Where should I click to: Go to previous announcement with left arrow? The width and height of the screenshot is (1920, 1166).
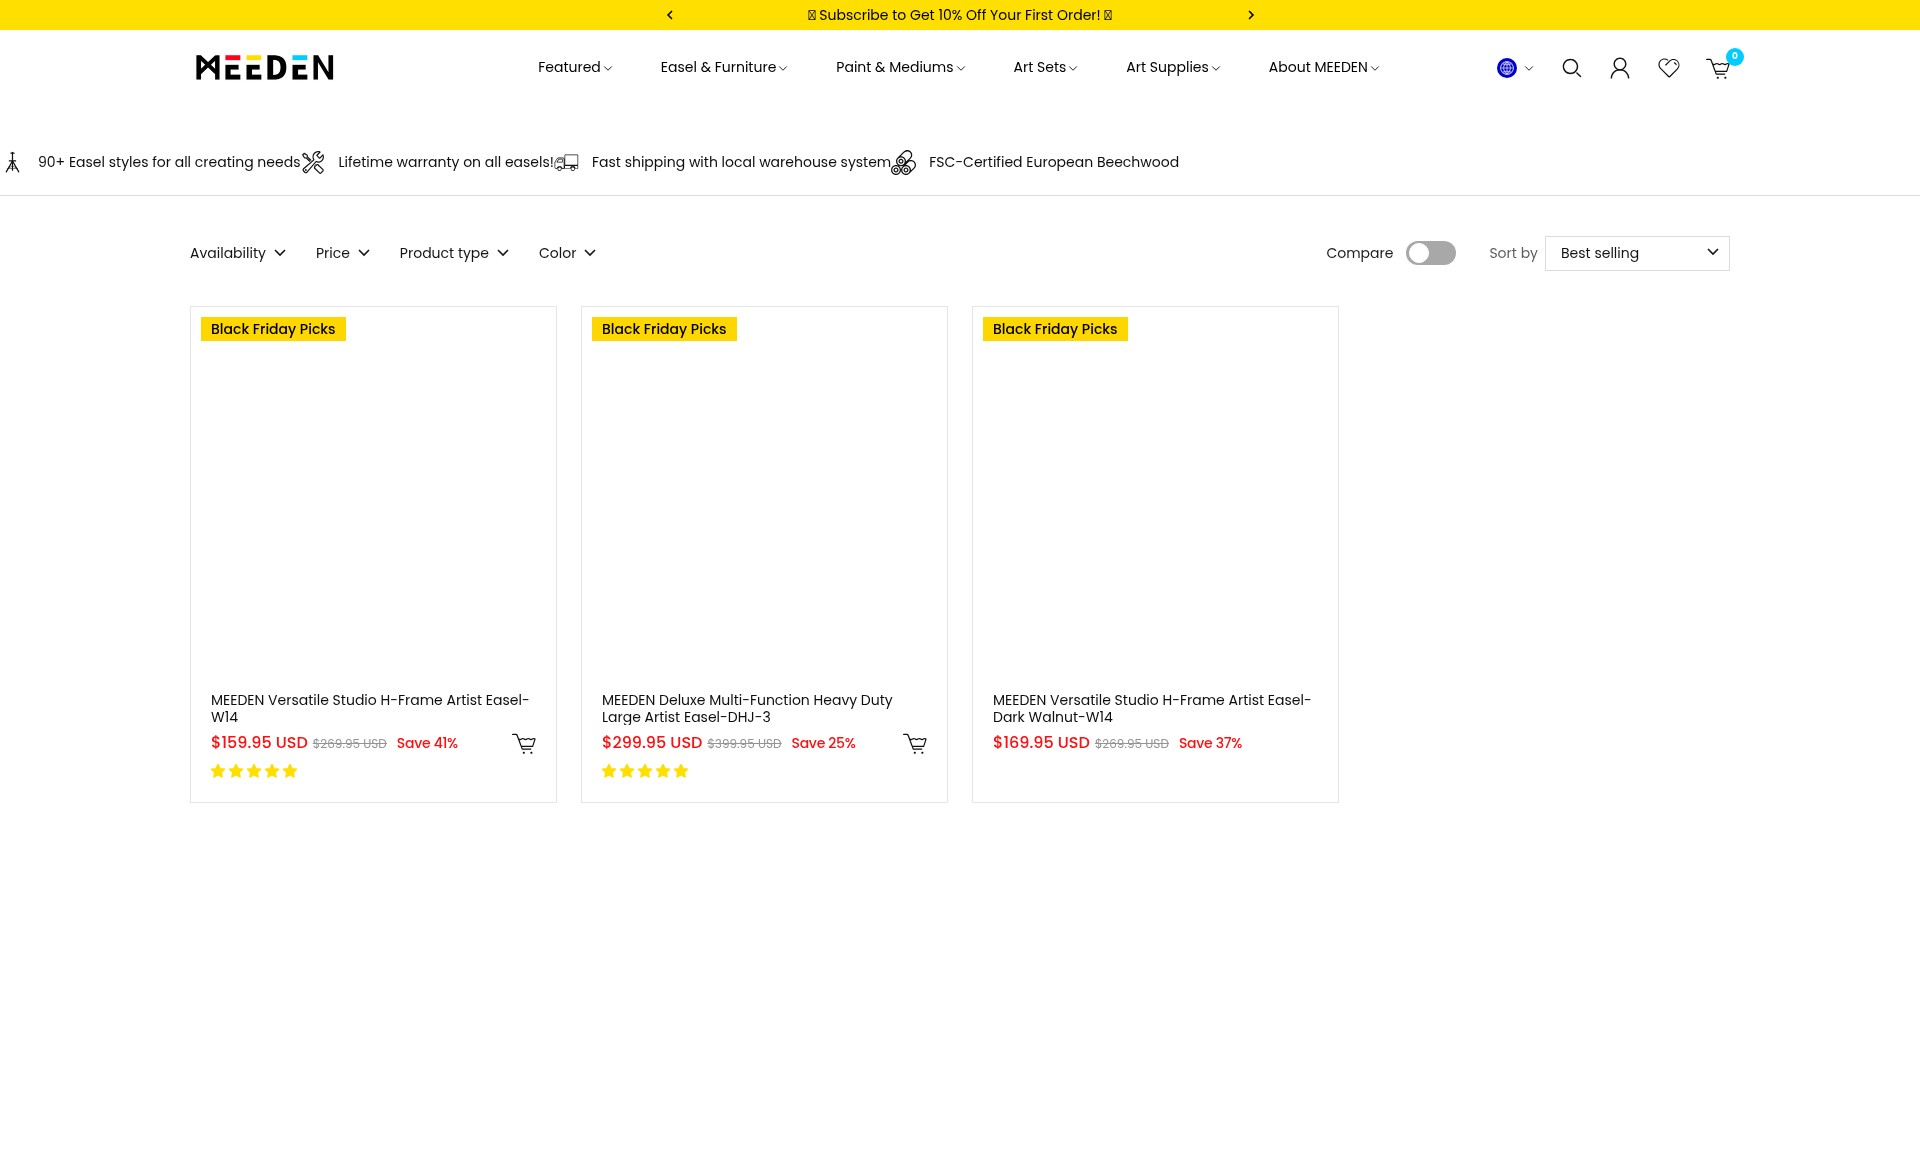pyautogui.click(x=670, y=15)
